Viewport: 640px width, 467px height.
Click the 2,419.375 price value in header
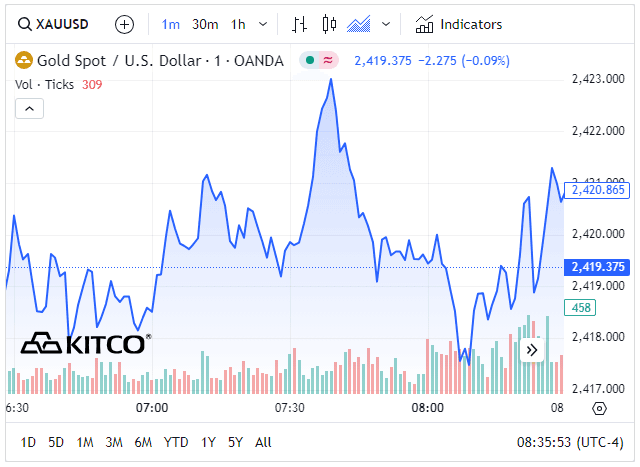click(383, 61)
